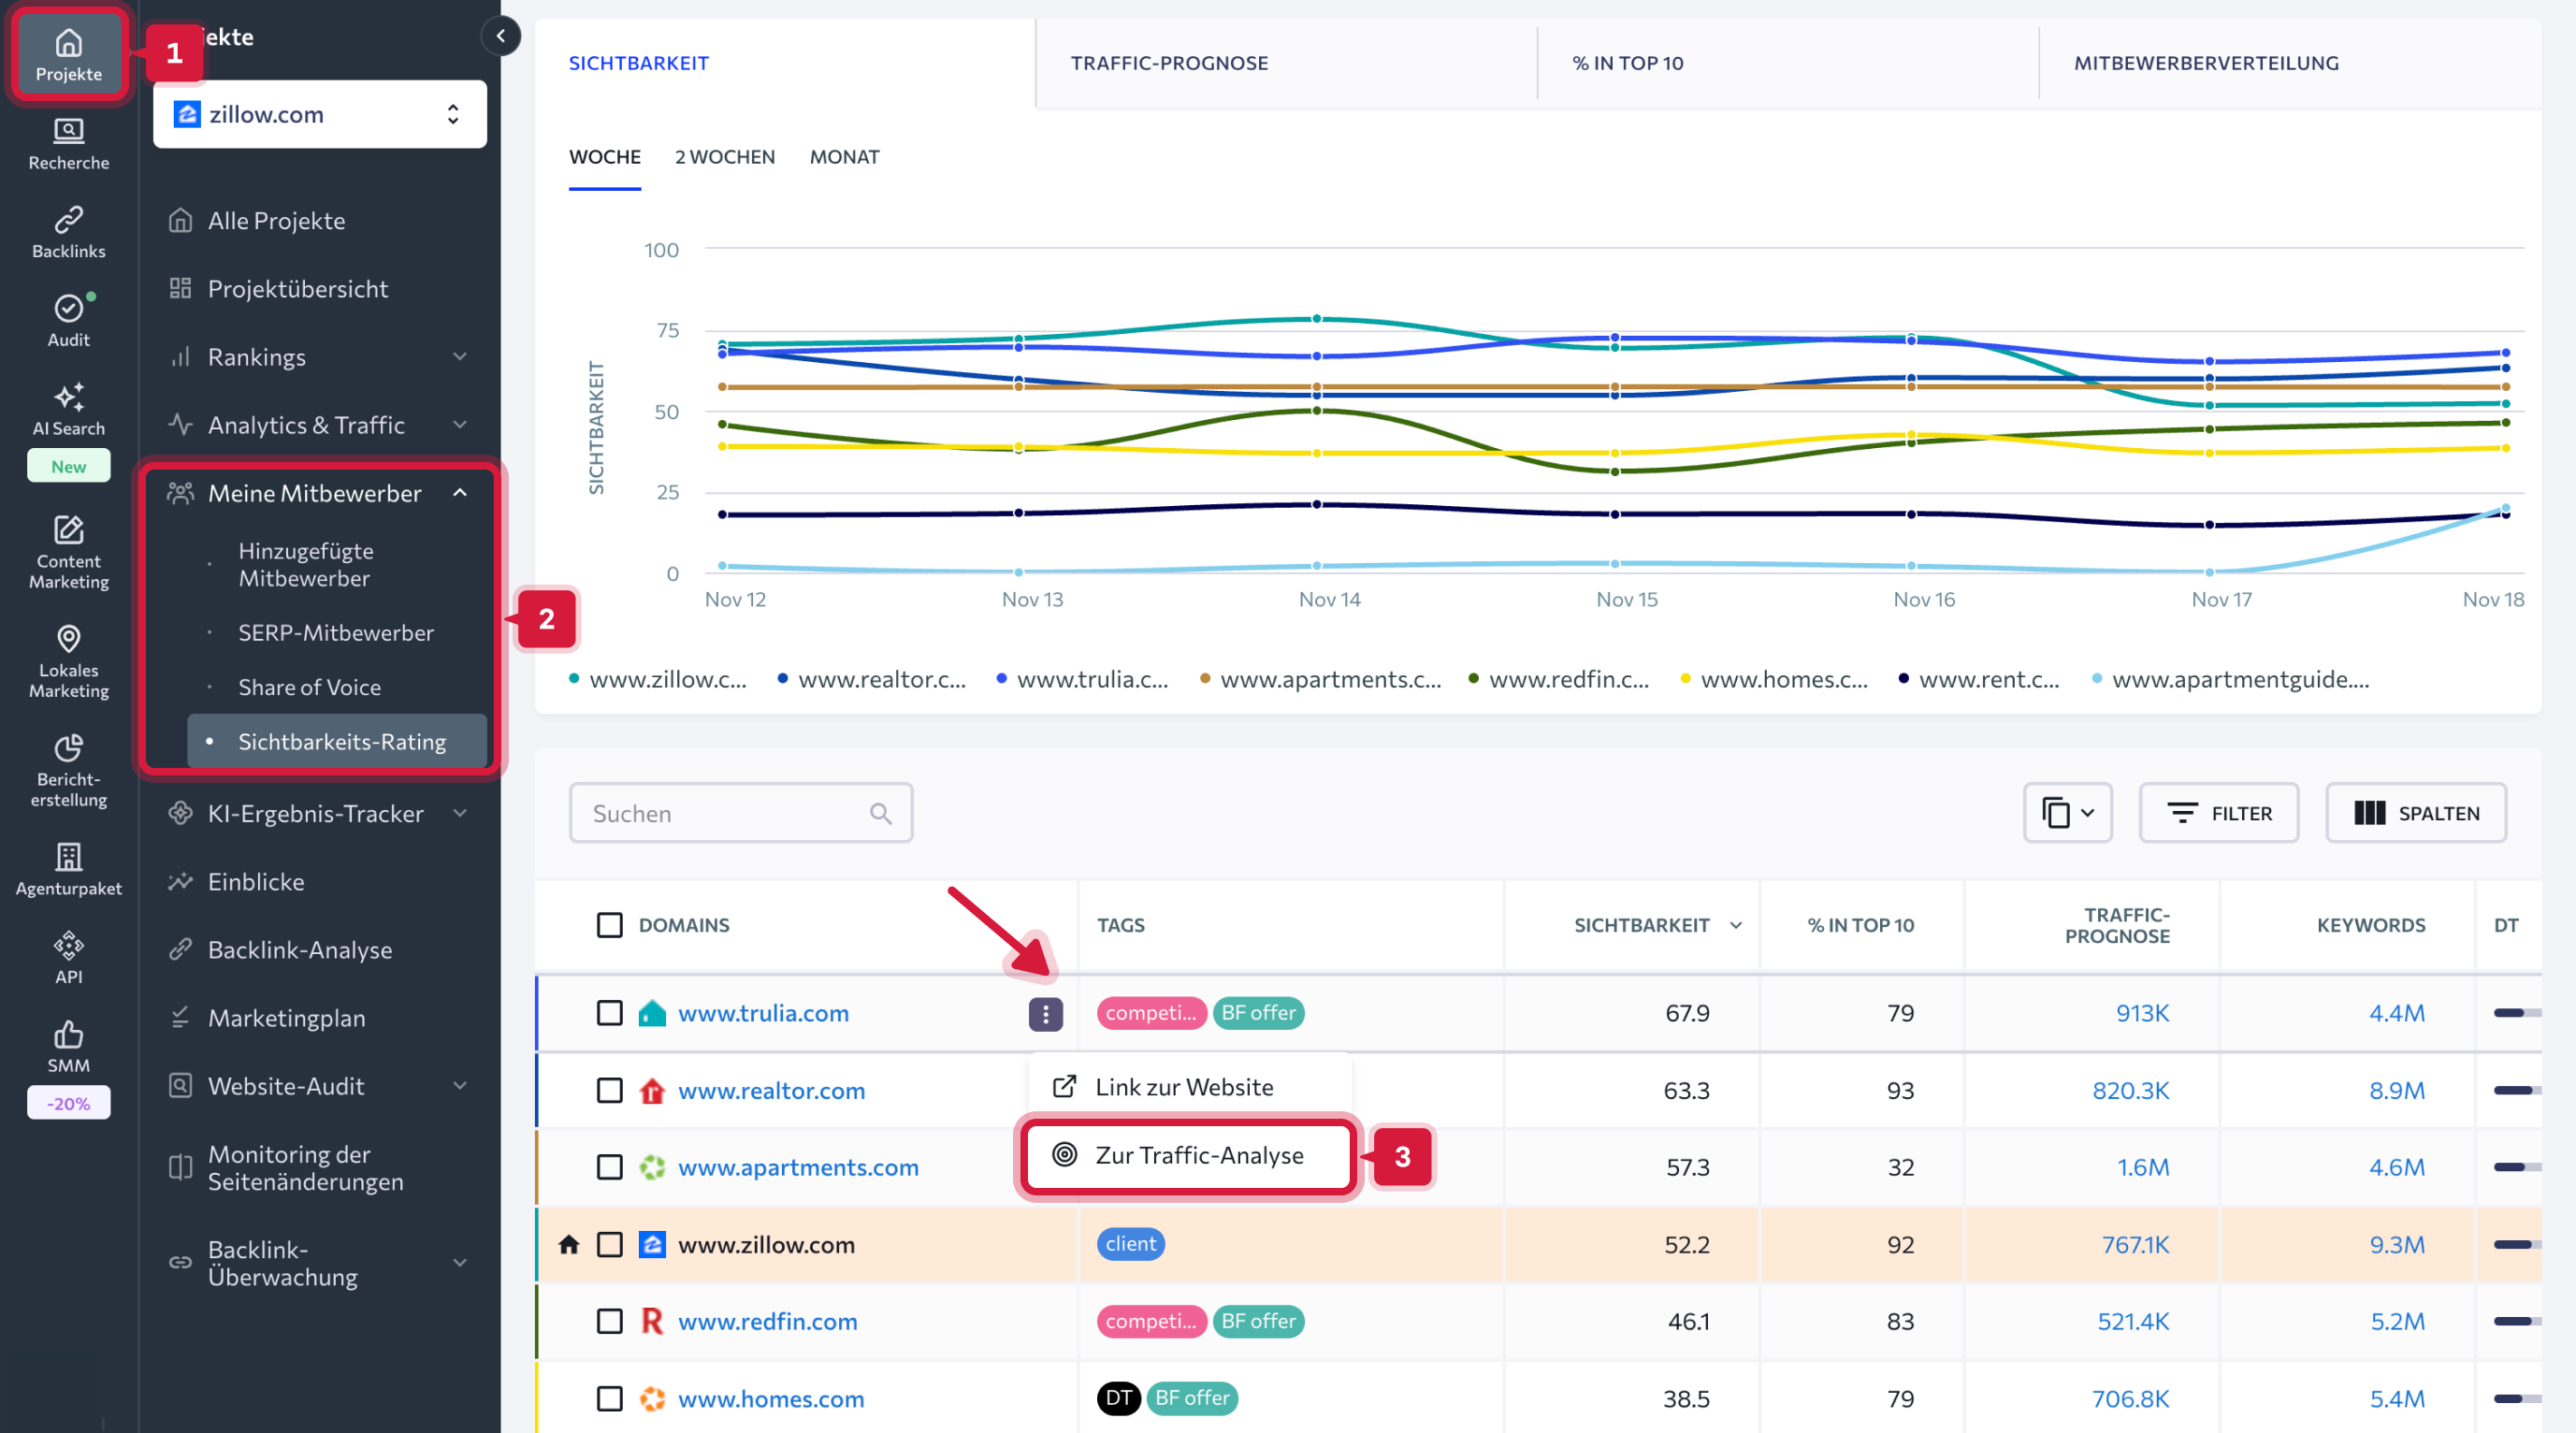Check the www.trulia.com row checkbox
This screenshot has width=2576, height=1433.
(x=609, y=1013)
